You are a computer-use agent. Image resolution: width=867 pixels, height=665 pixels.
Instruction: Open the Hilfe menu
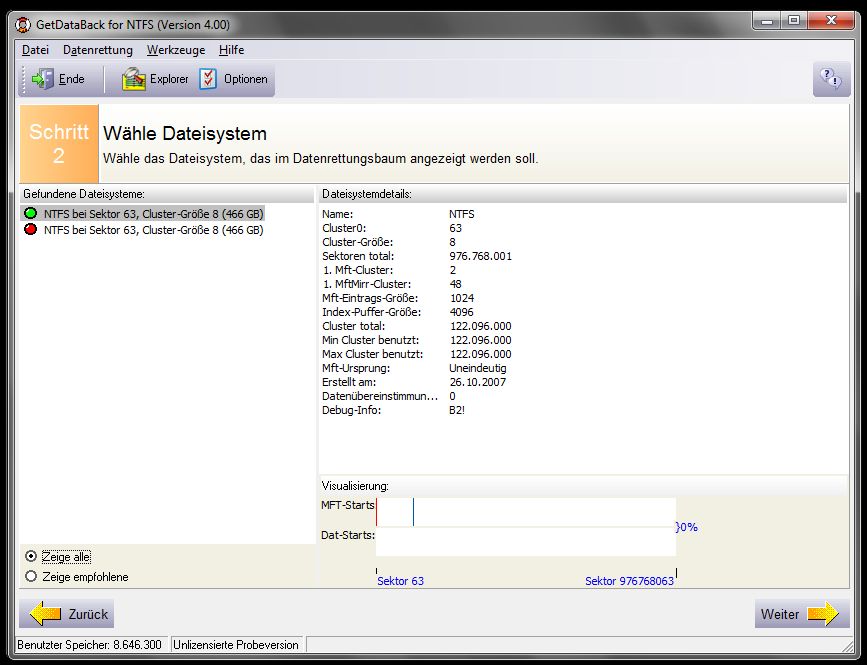231,50
